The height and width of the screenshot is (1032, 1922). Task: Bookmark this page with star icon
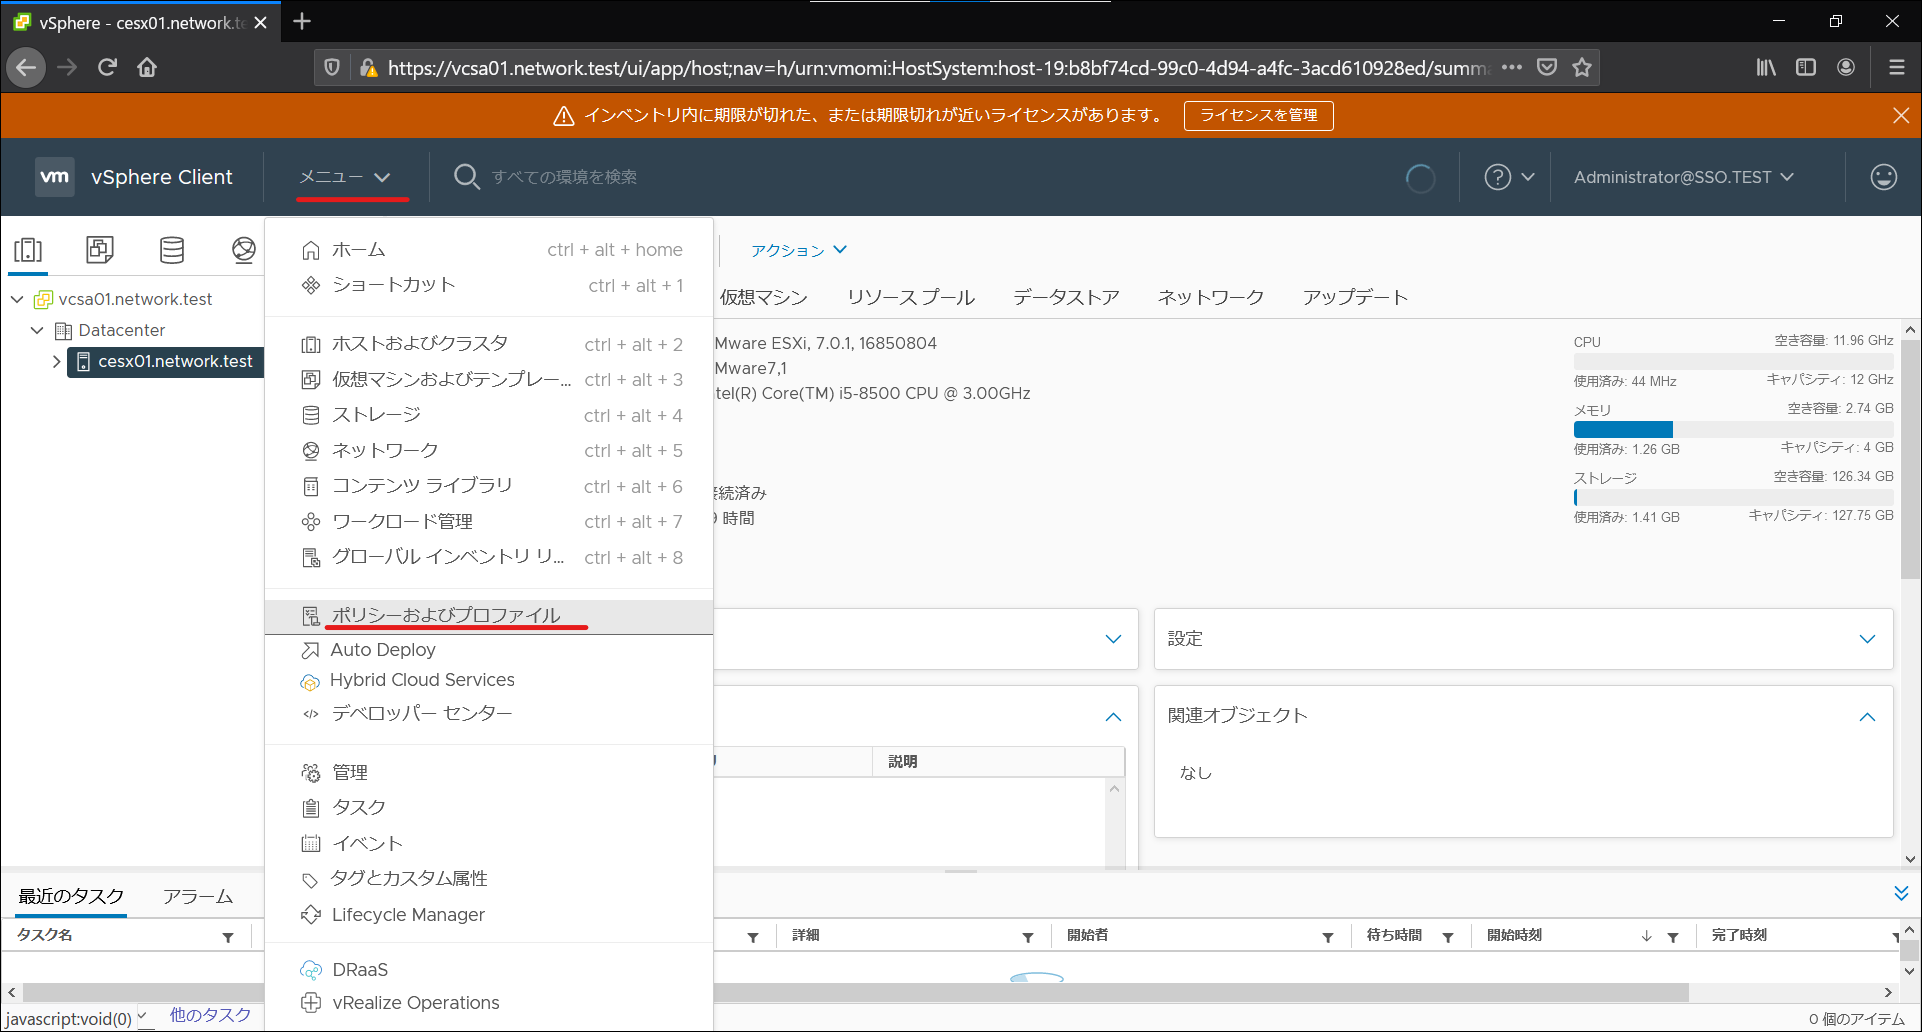1582,67
